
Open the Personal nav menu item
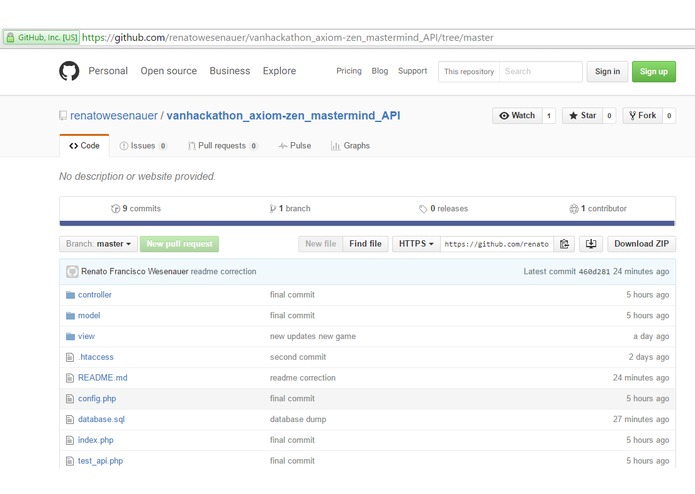pos(108,71)
